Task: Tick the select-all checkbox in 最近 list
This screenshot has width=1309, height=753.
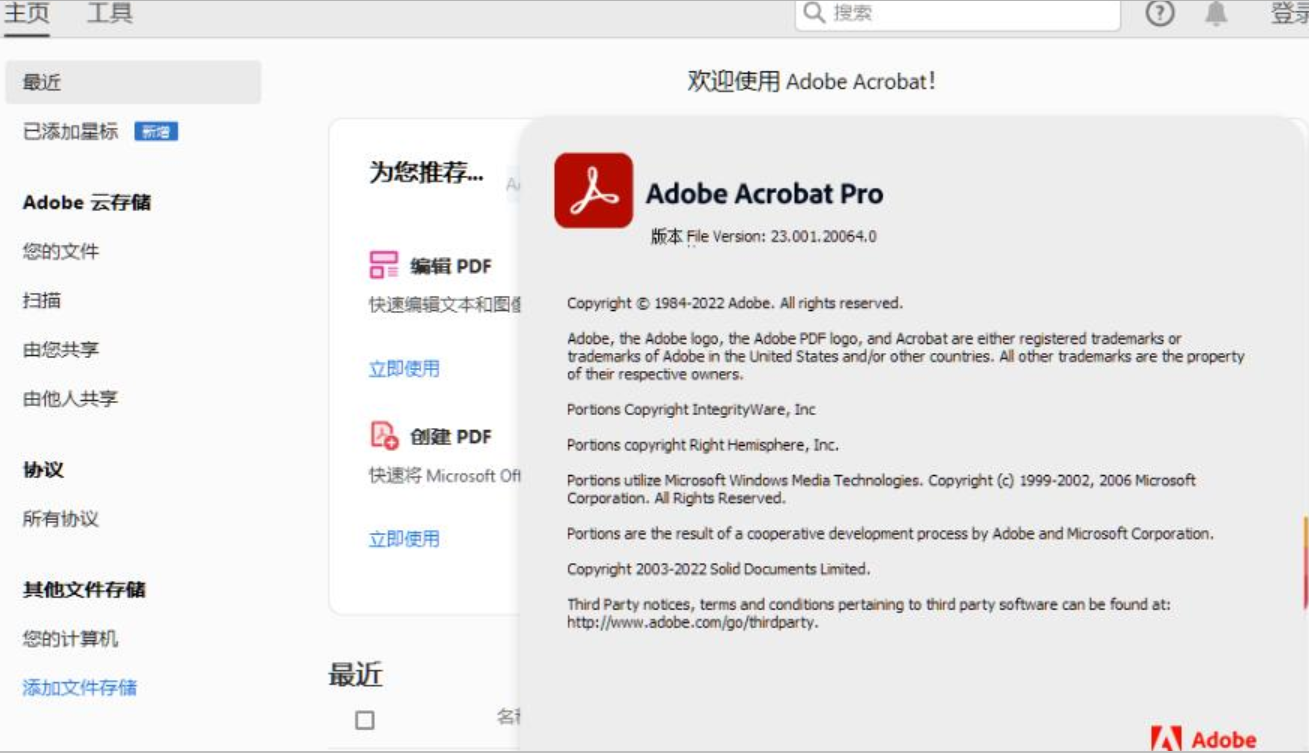Action: pyautogui.click(x=364, y=720)
